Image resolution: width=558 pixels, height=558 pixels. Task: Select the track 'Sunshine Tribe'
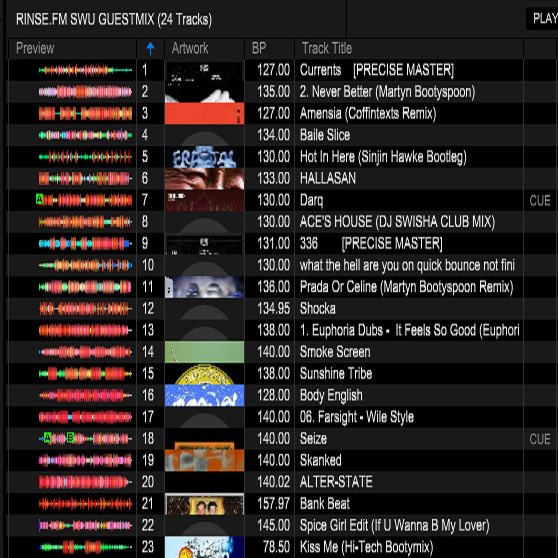click(336, 374)
